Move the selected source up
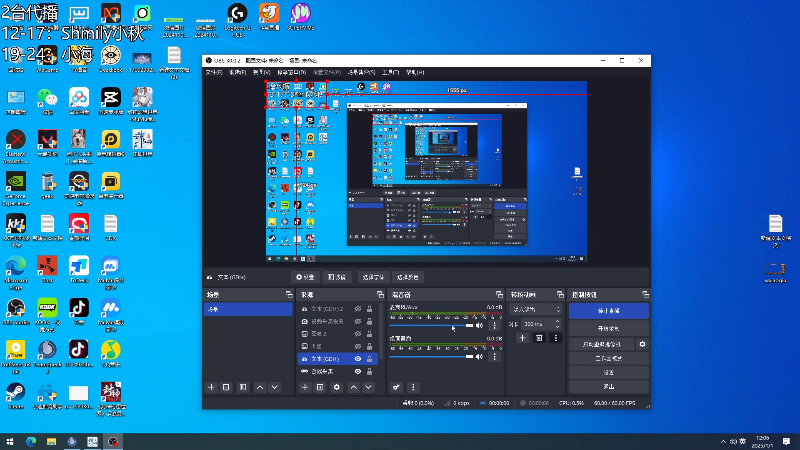The width and height of the screenshot is (800, 450). [x=354, y=387]
